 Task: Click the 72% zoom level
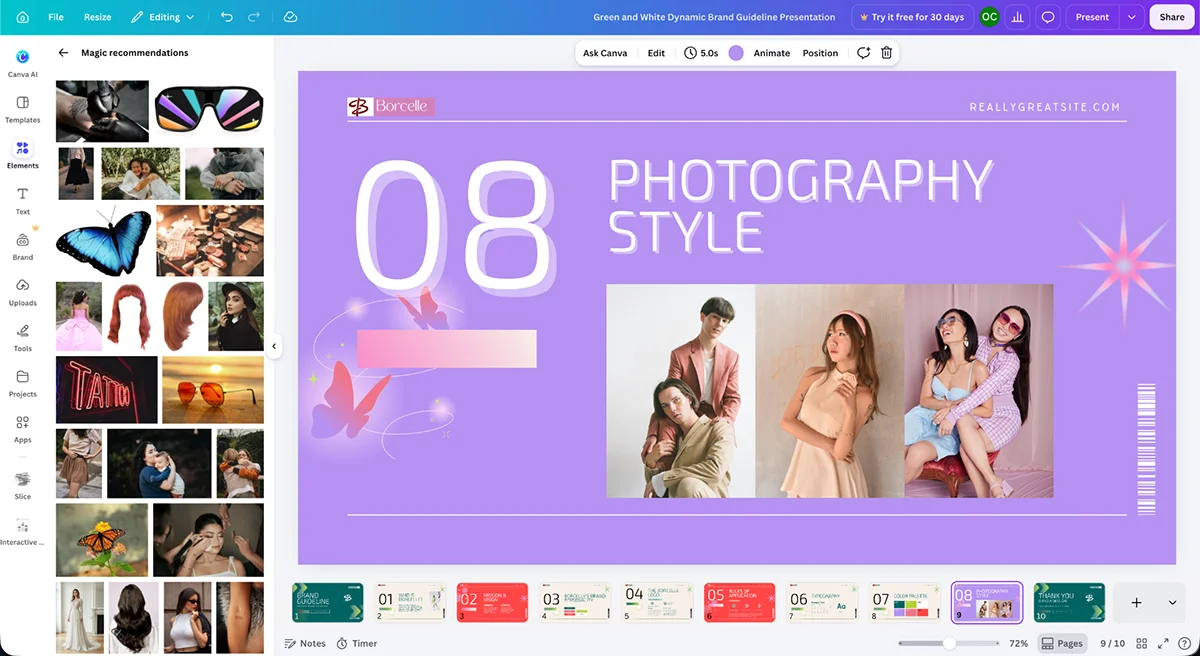pyautogui.click(x=1018, y=643)
